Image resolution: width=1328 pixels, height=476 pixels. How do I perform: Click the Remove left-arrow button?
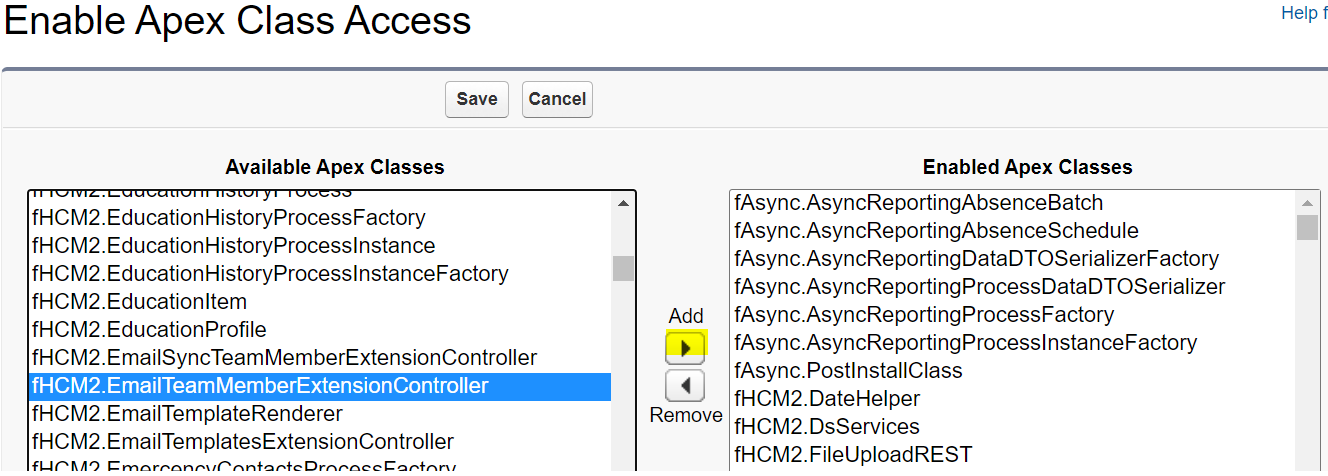point(685,385)
